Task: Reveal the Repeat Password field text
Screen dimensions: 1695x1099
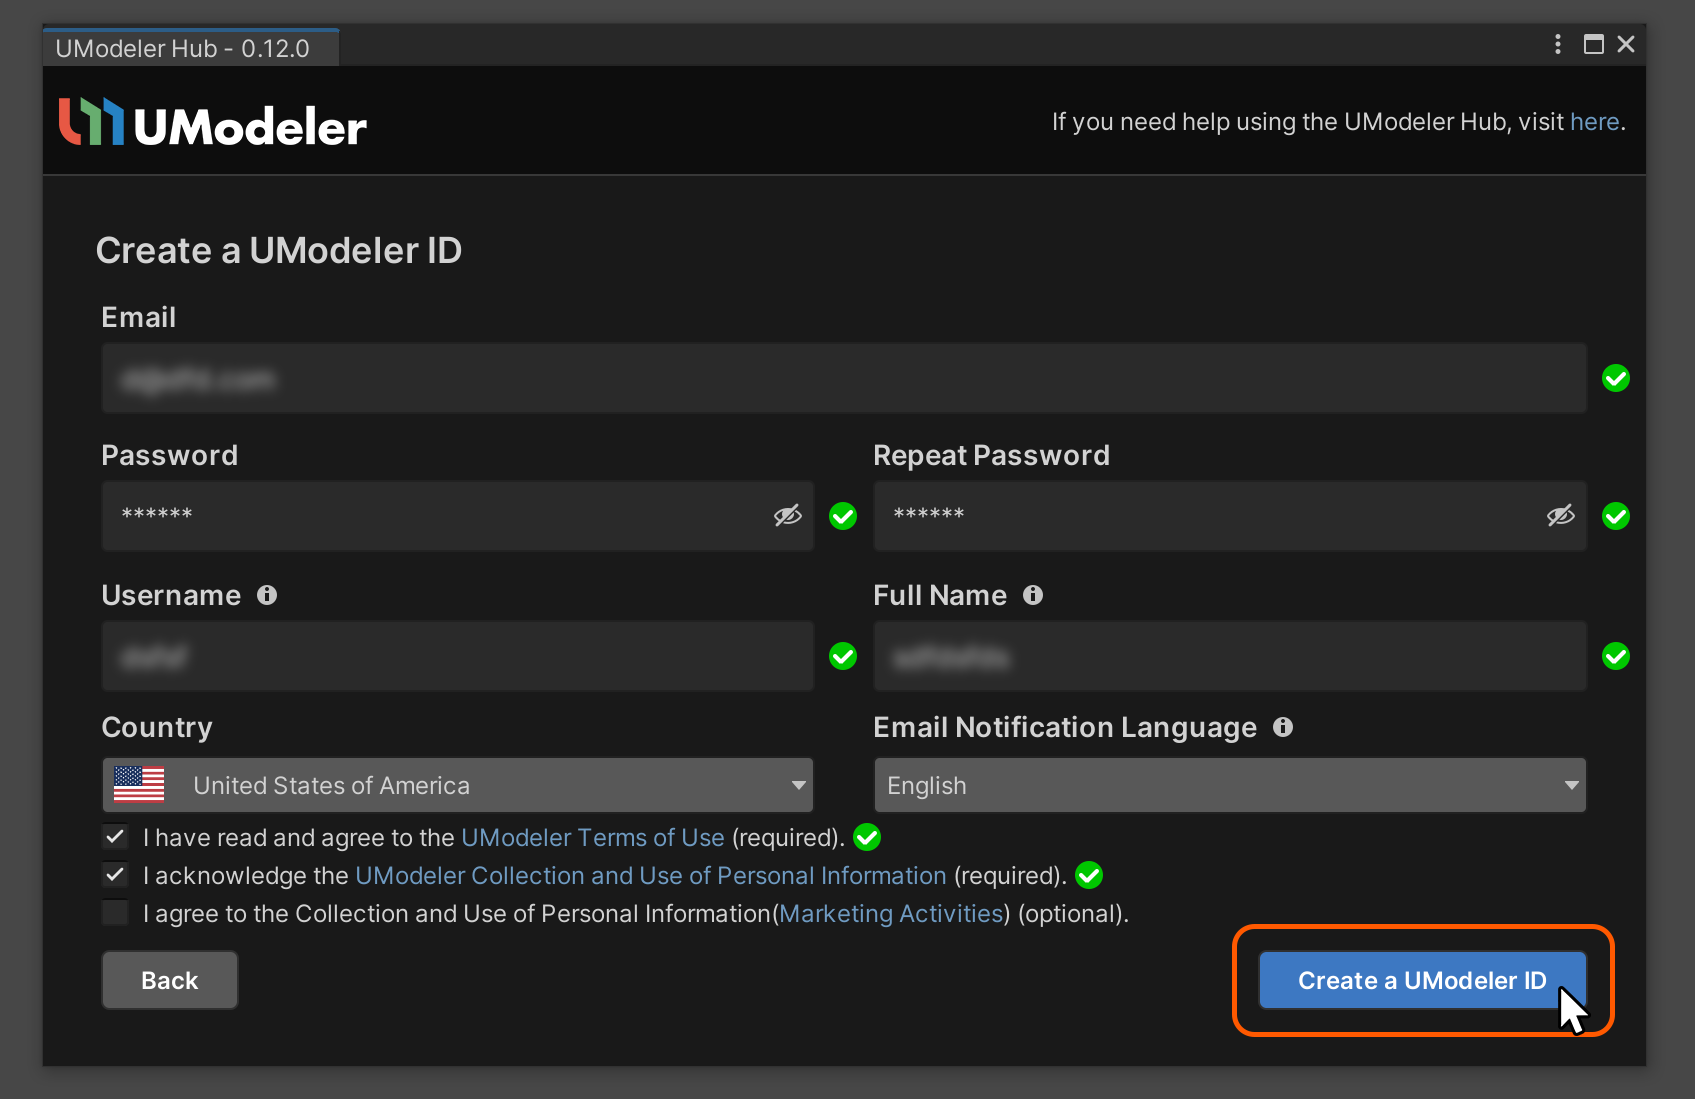Action: pyautogui.click(x=1560, y=515)
